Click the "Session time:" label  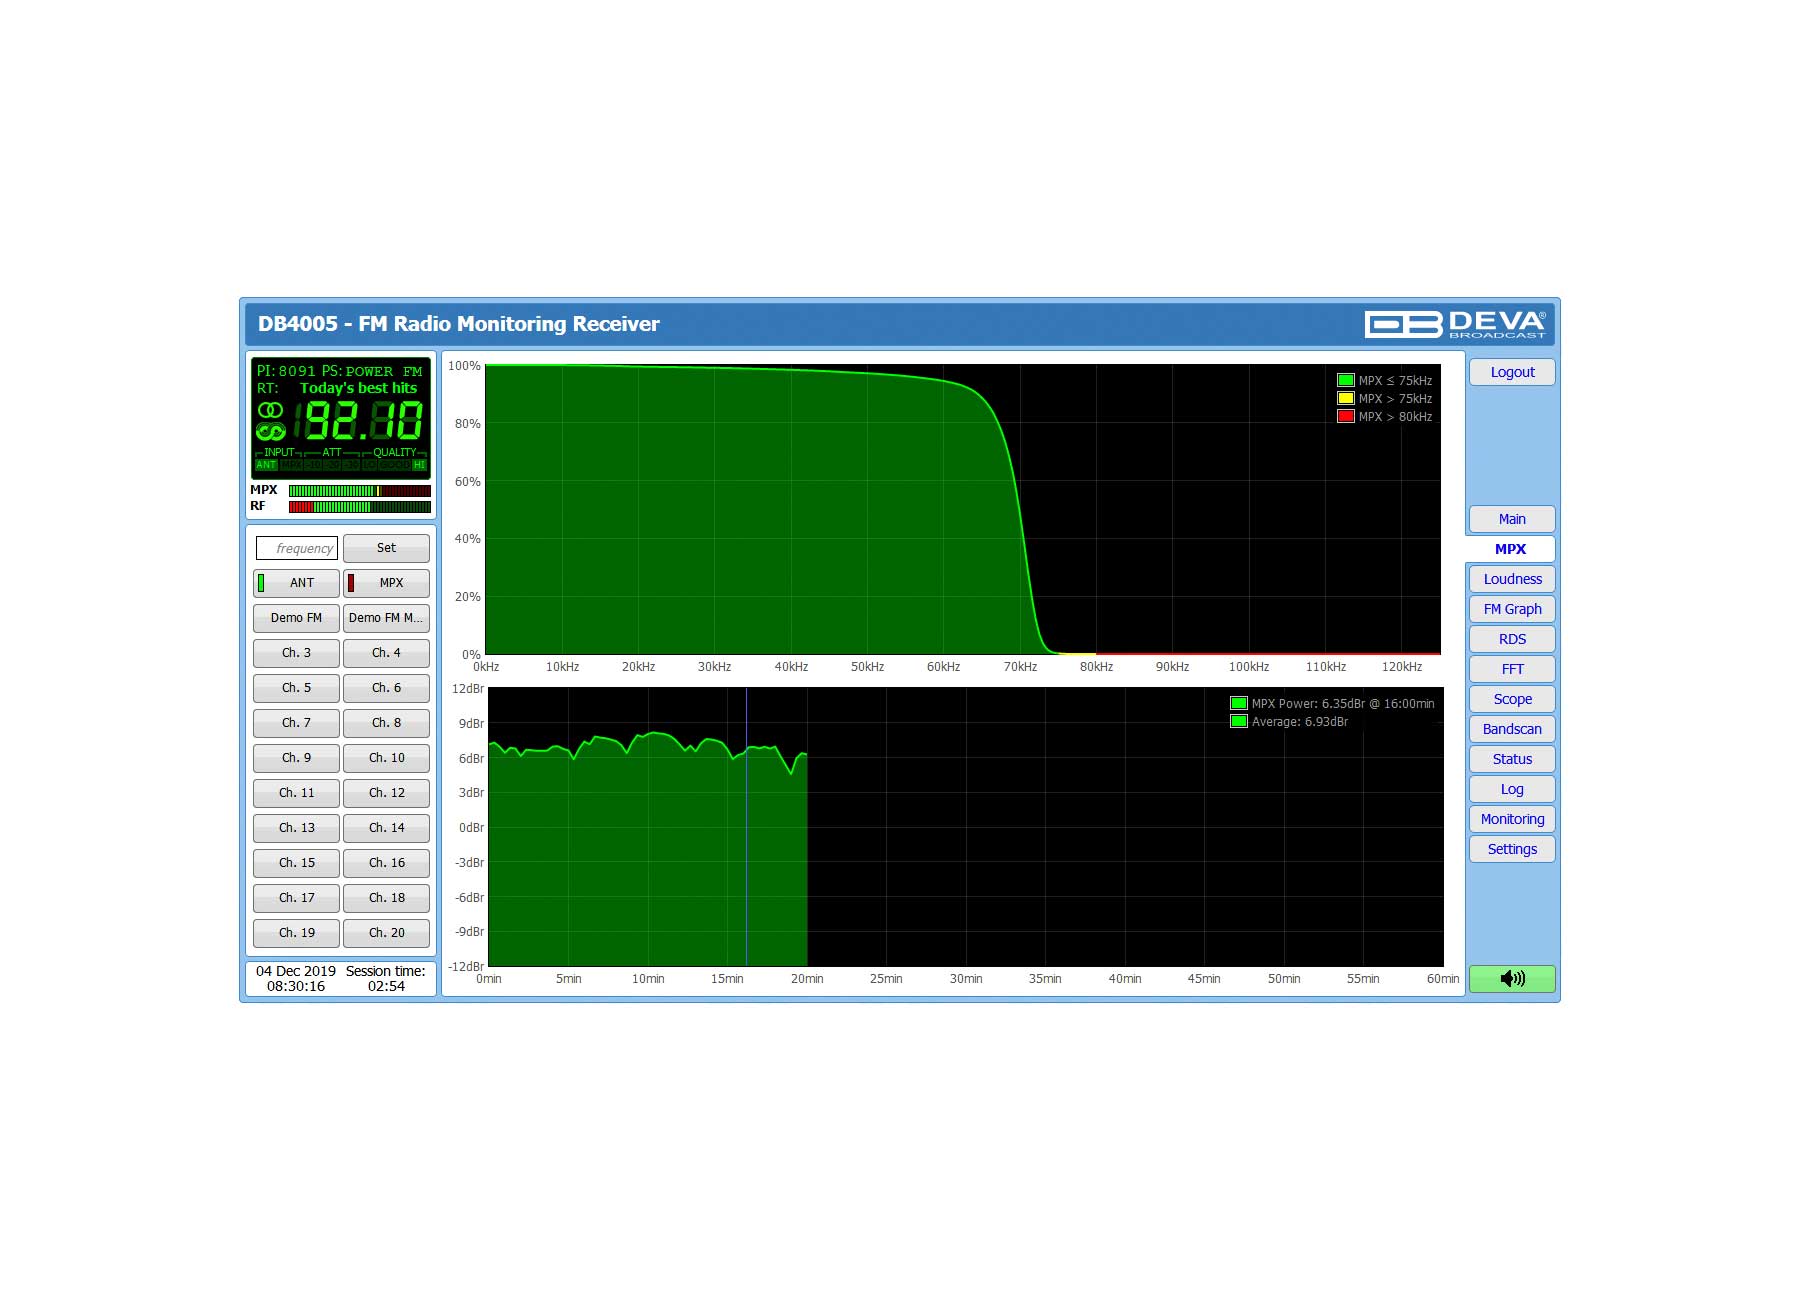pyautogui.click(x=386, y=971)
